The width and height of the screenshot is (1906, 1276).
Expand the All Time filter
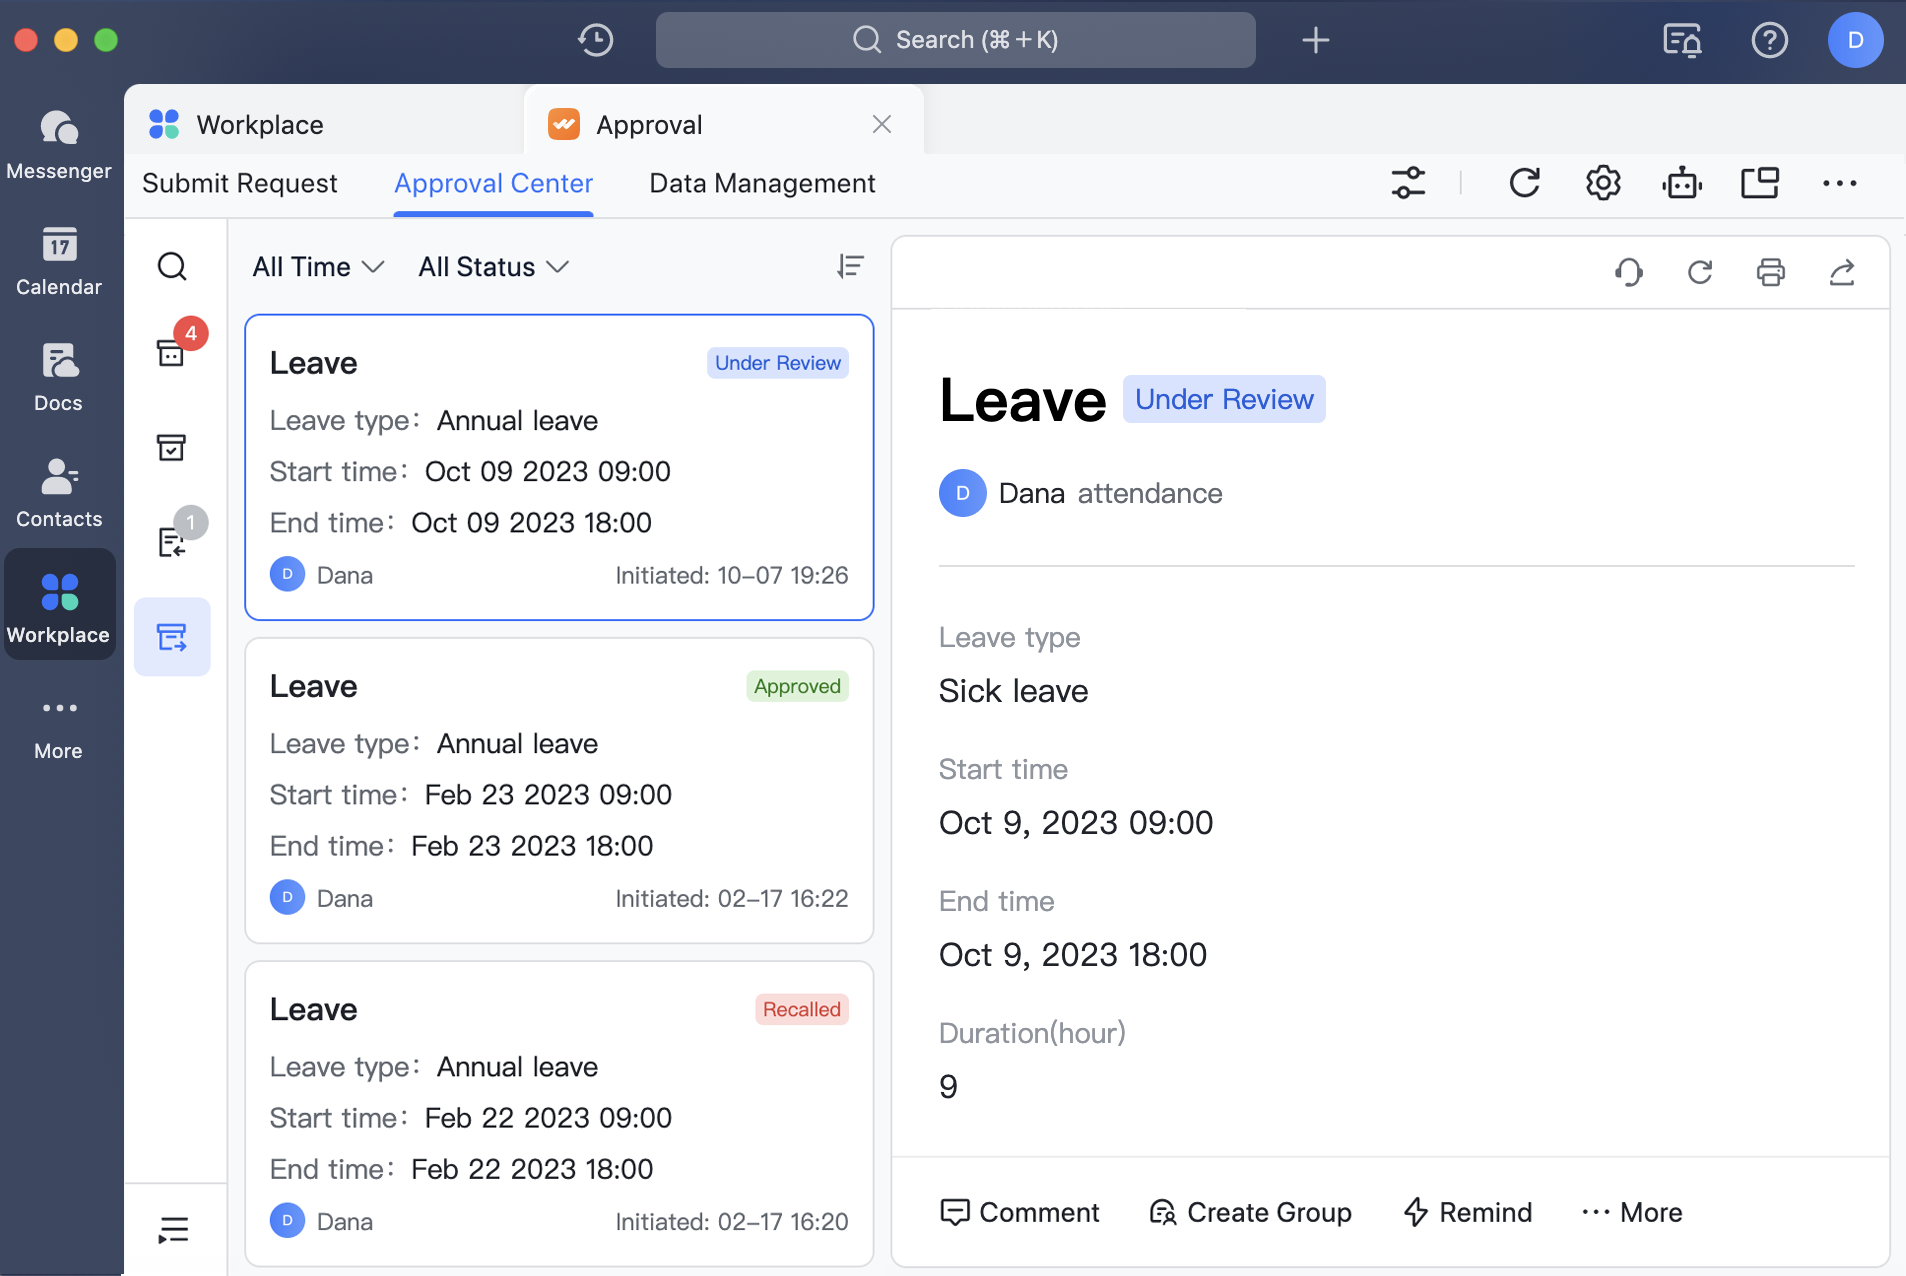pyautogui.click(x=316, y=266)
